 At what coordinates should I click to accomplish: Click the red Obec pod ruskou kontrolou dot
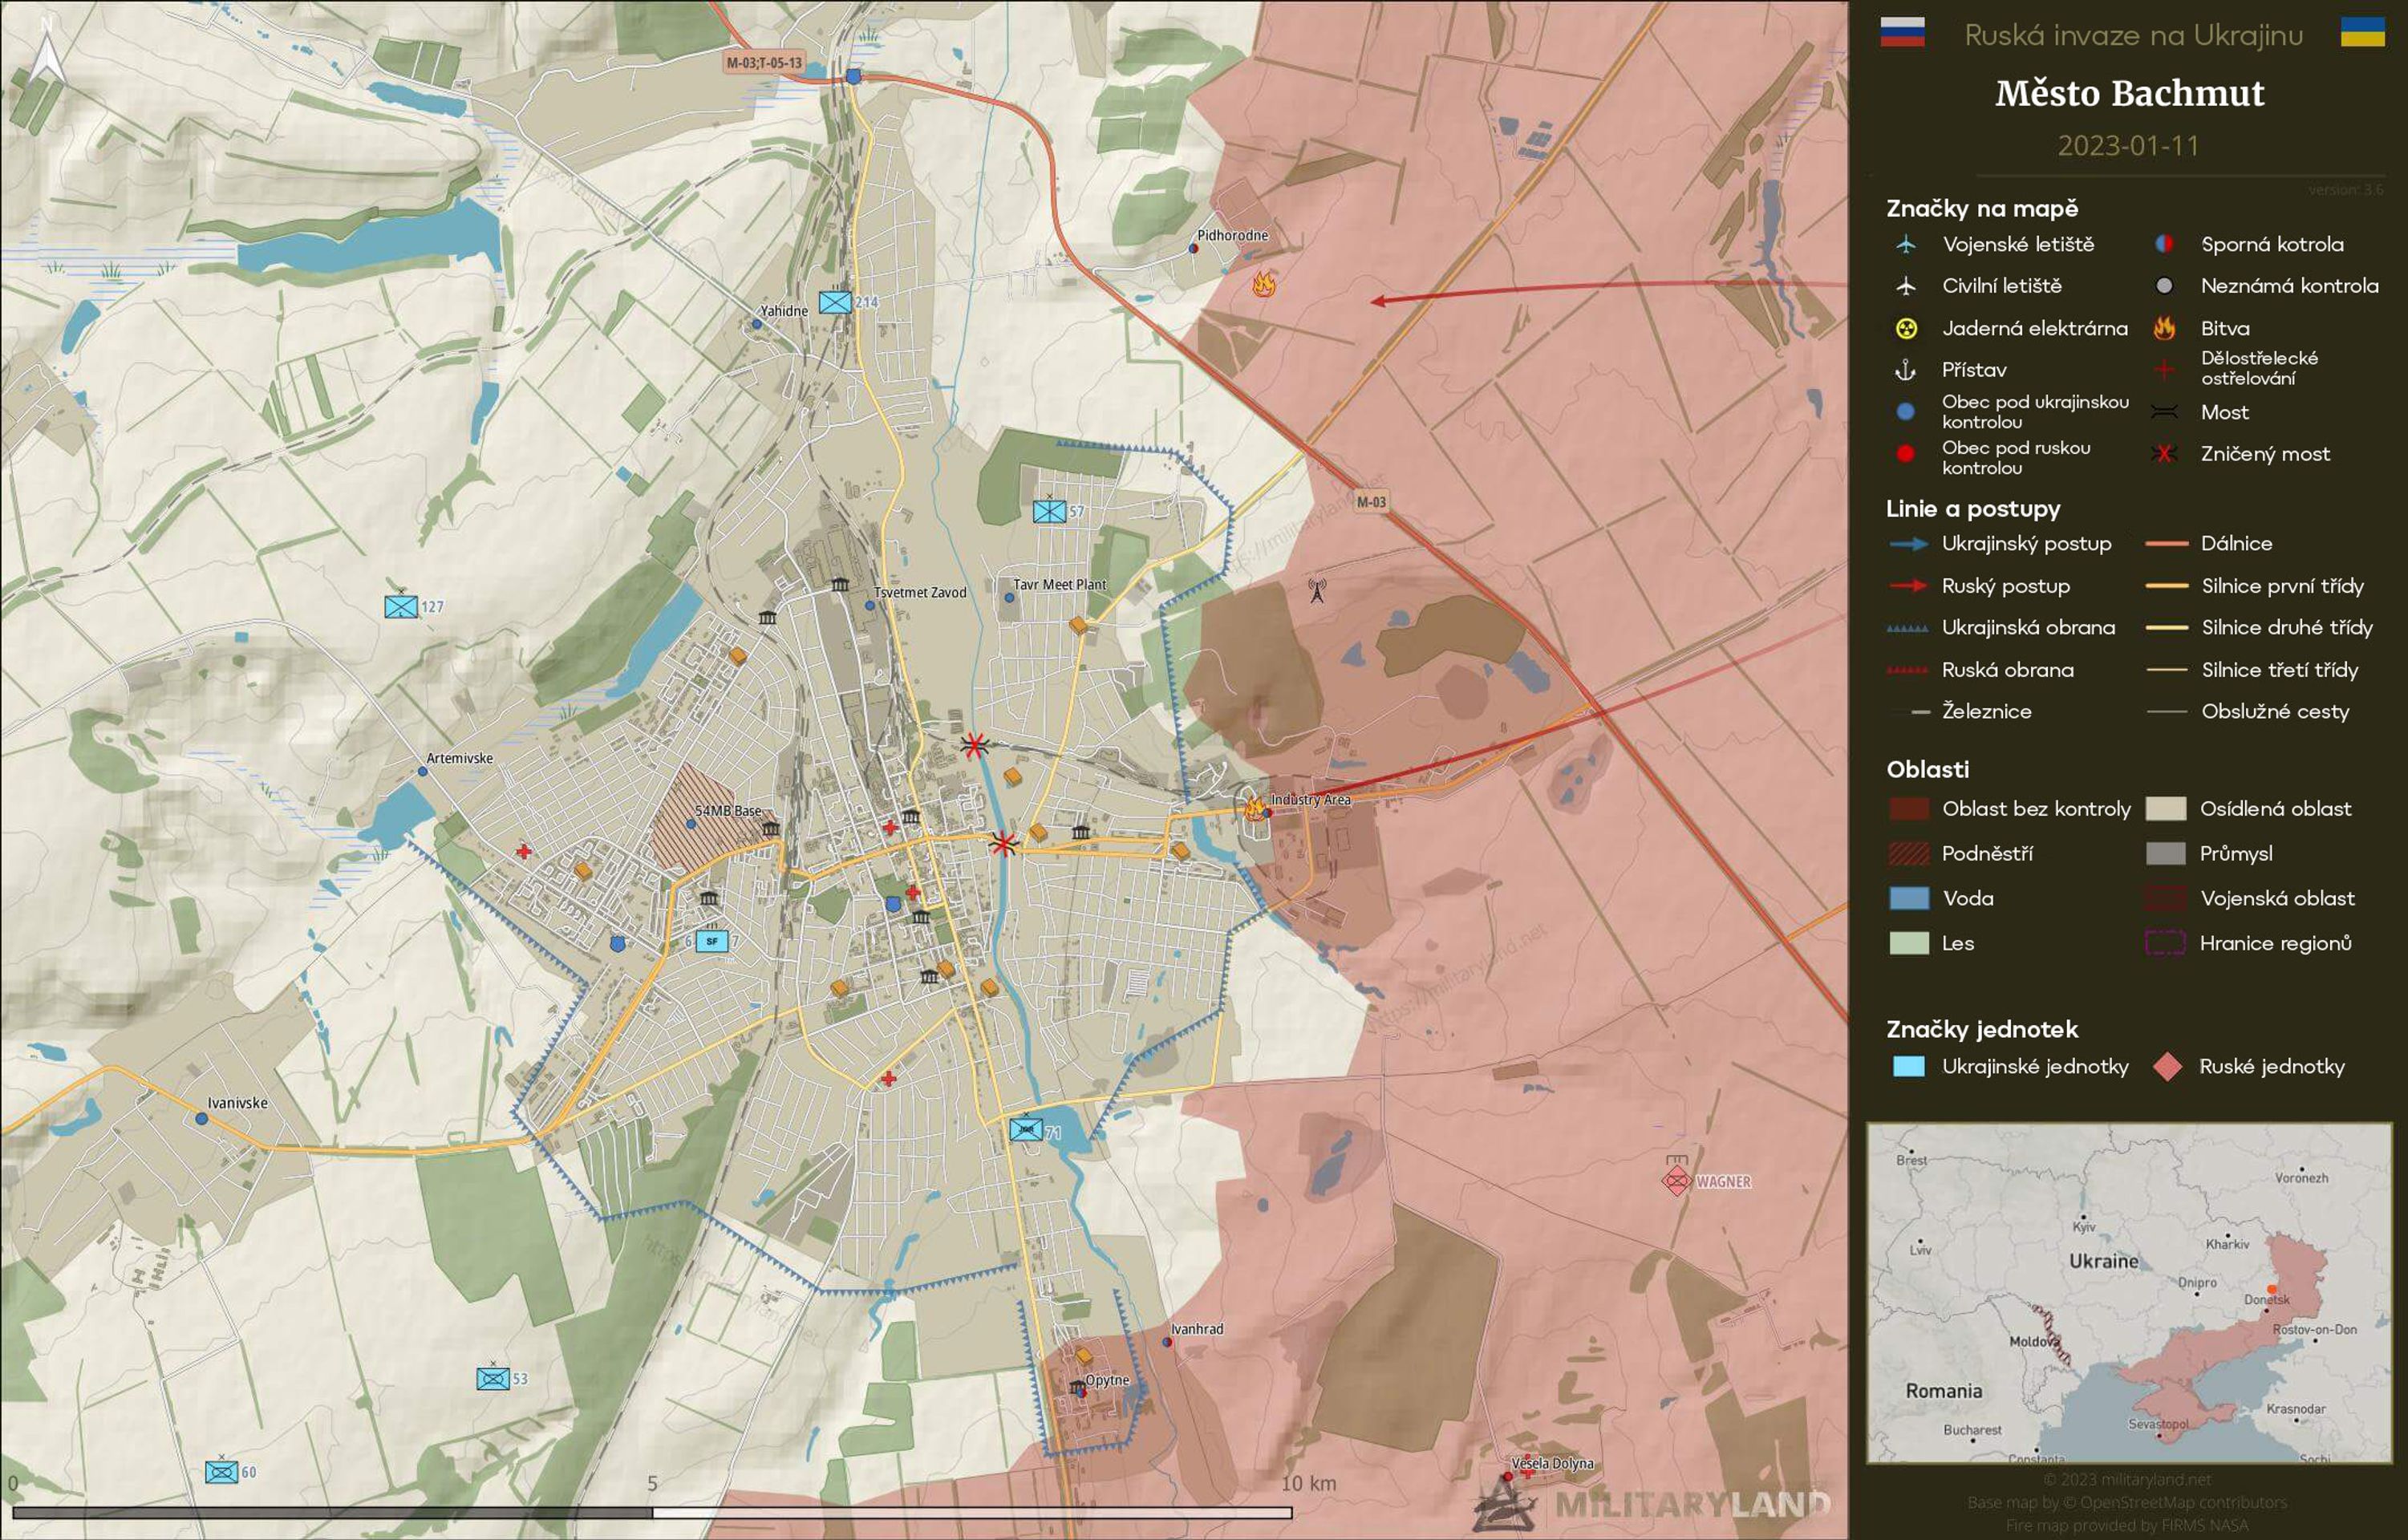tap(1906, 454)
